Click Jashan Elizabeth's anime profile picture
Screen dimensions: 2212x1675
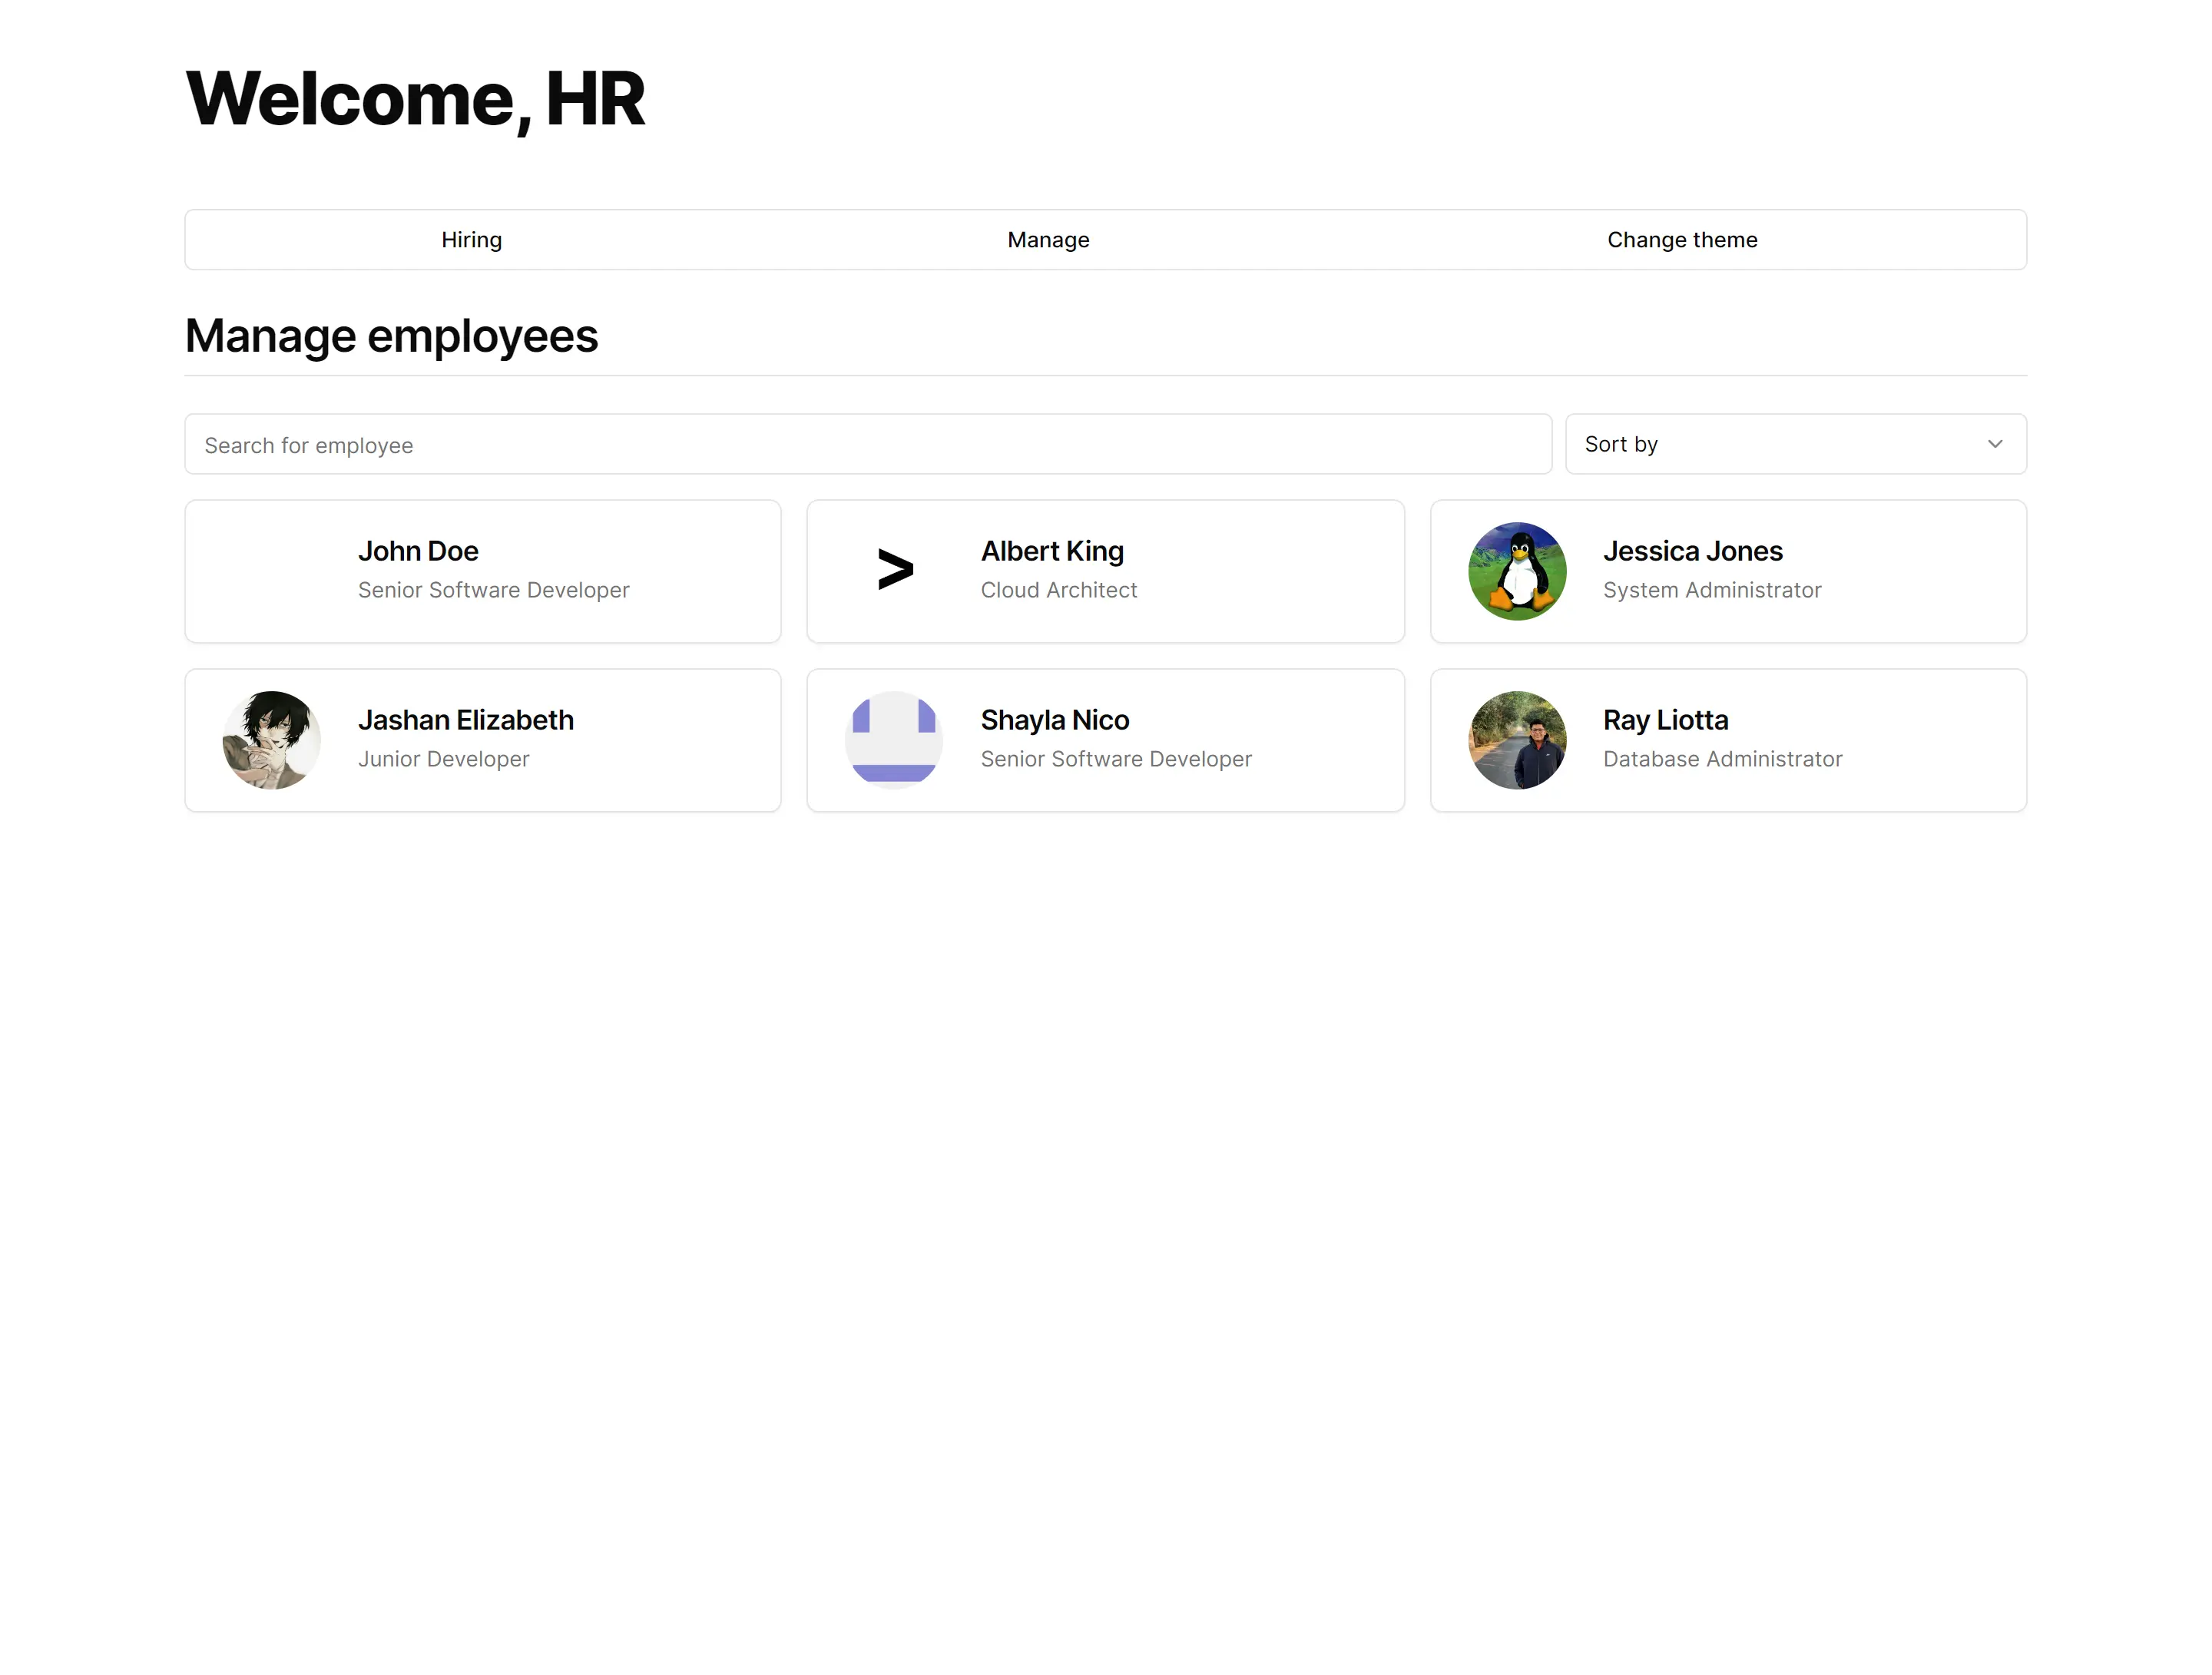[271, 739]
